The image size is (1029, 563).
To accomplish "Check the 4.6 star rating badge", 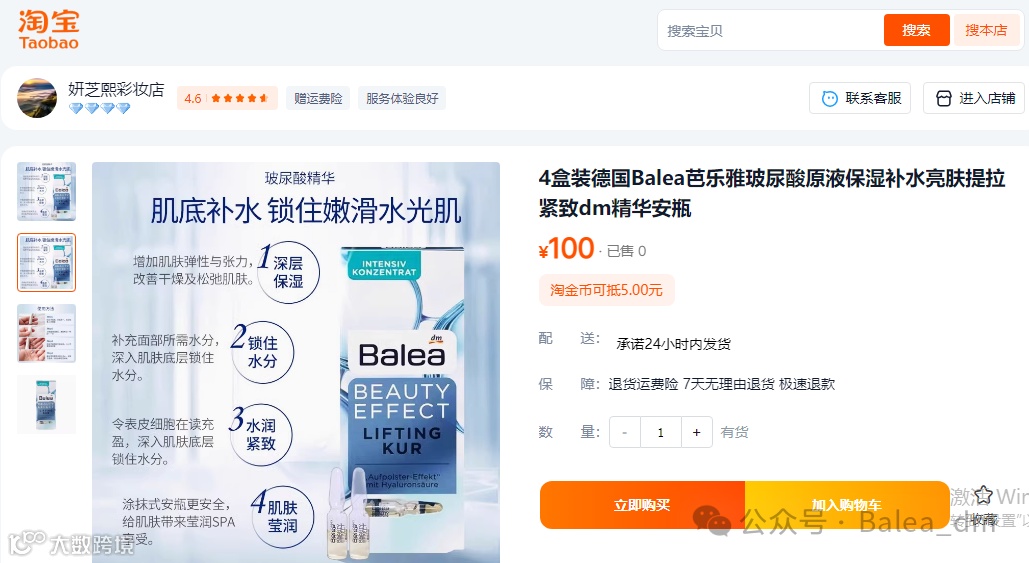I will point(227,98).
